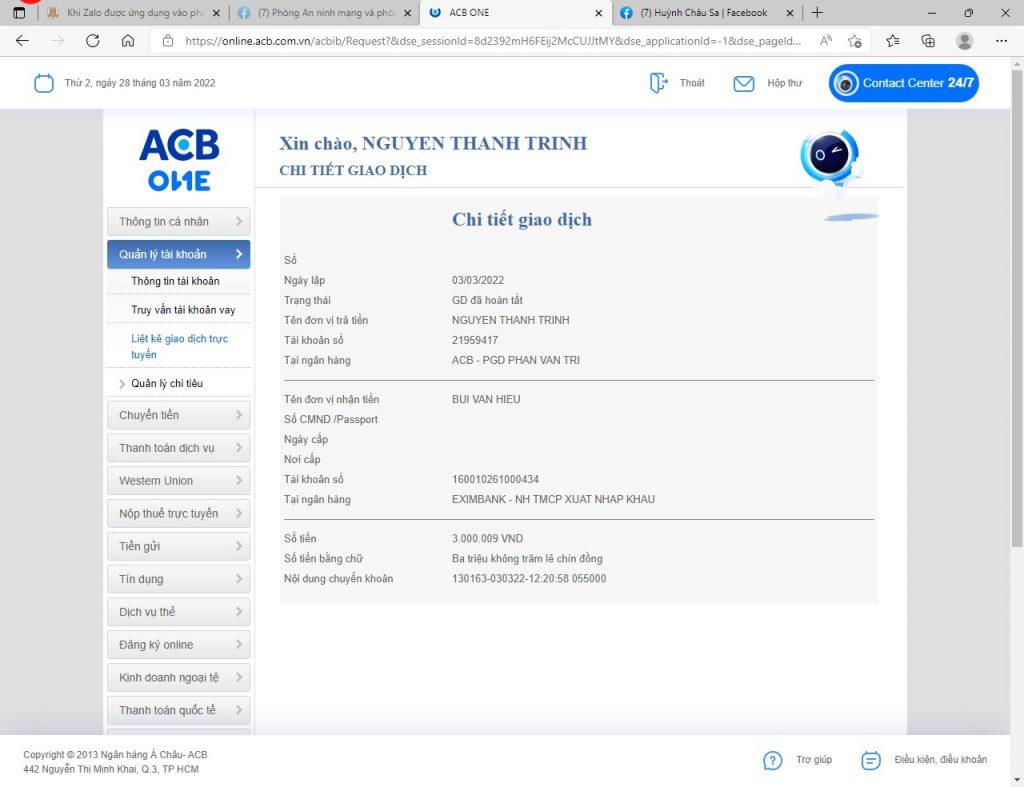Click the page vertical scrollbar
Viewport: 1024px width, 787px height.
[1017, 300]
